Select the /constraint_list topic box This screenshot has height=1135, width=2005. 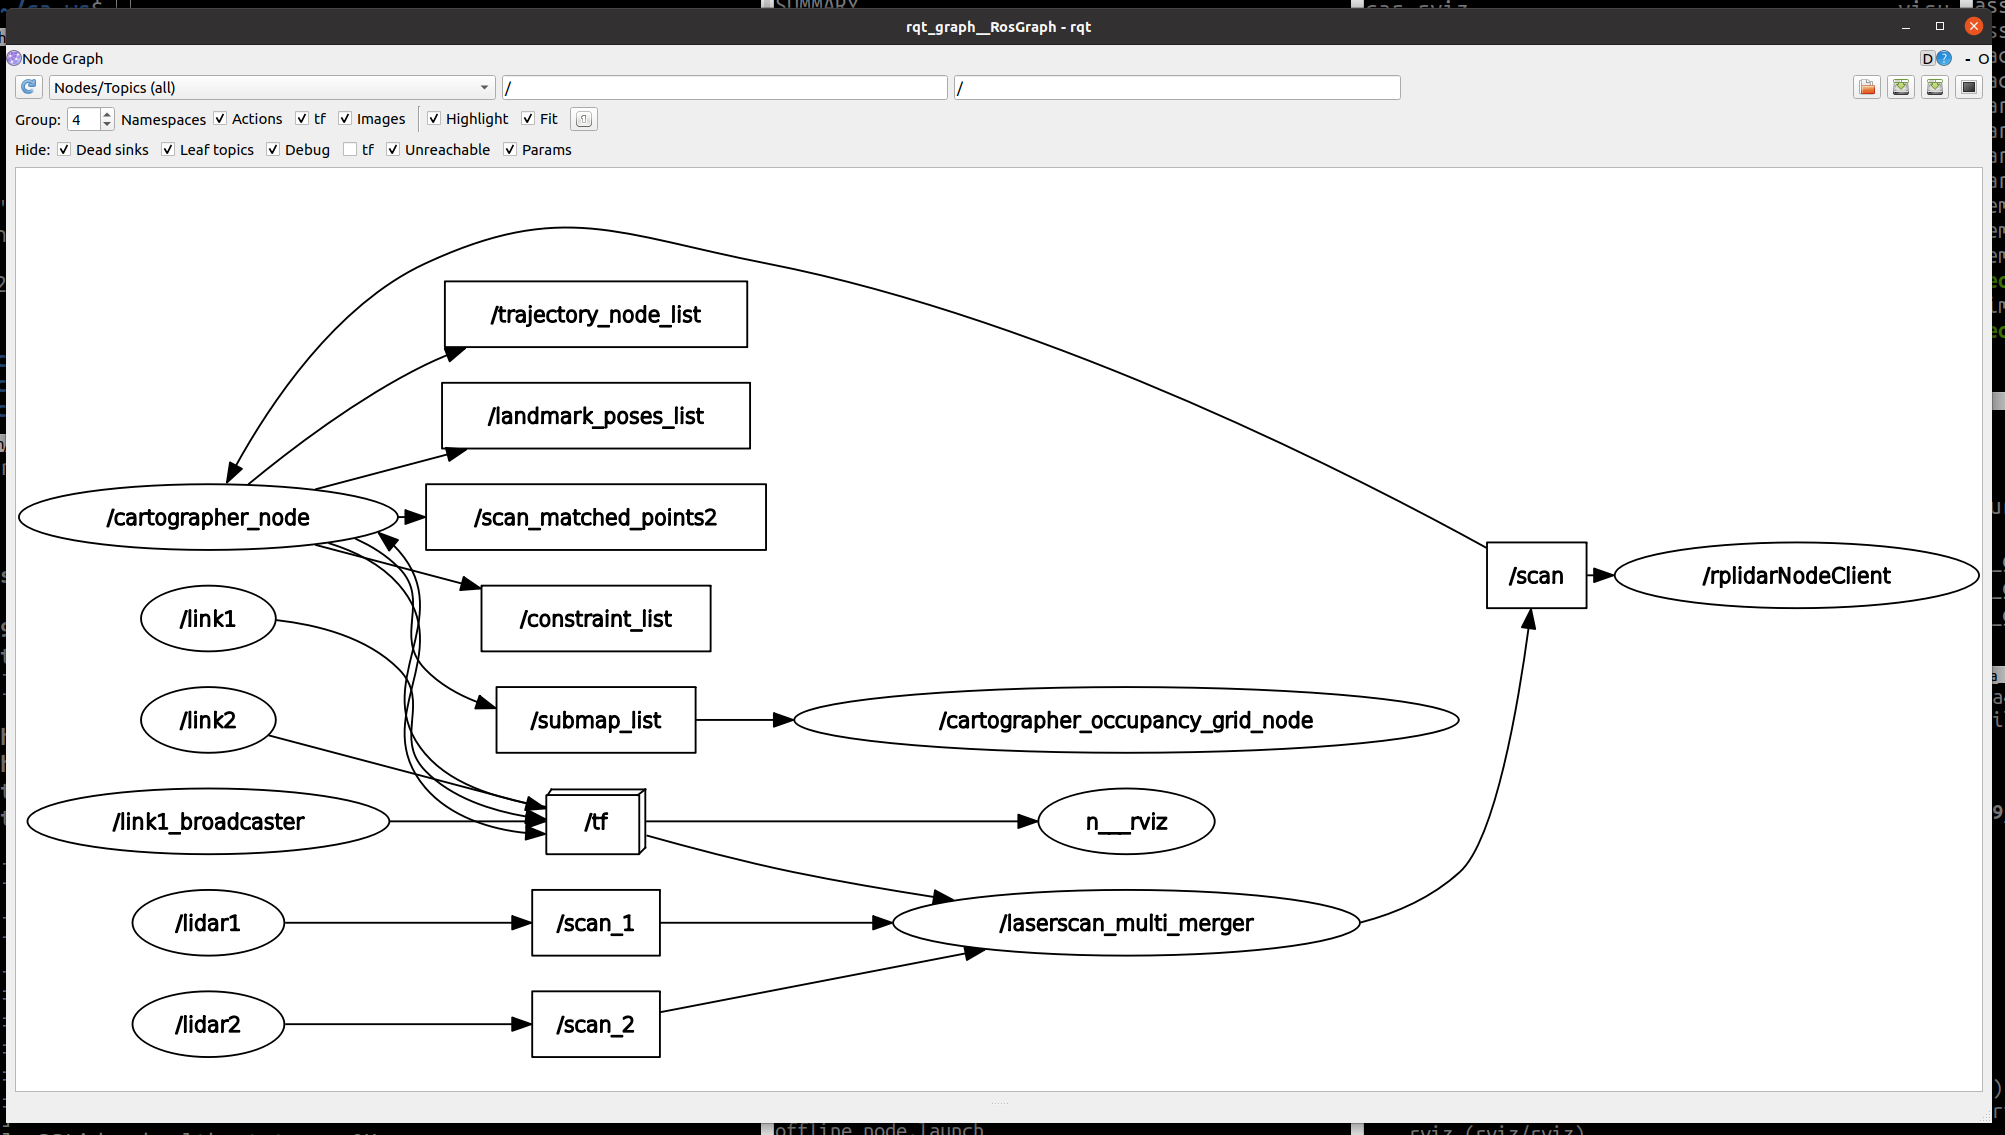(x=596, y=618)
